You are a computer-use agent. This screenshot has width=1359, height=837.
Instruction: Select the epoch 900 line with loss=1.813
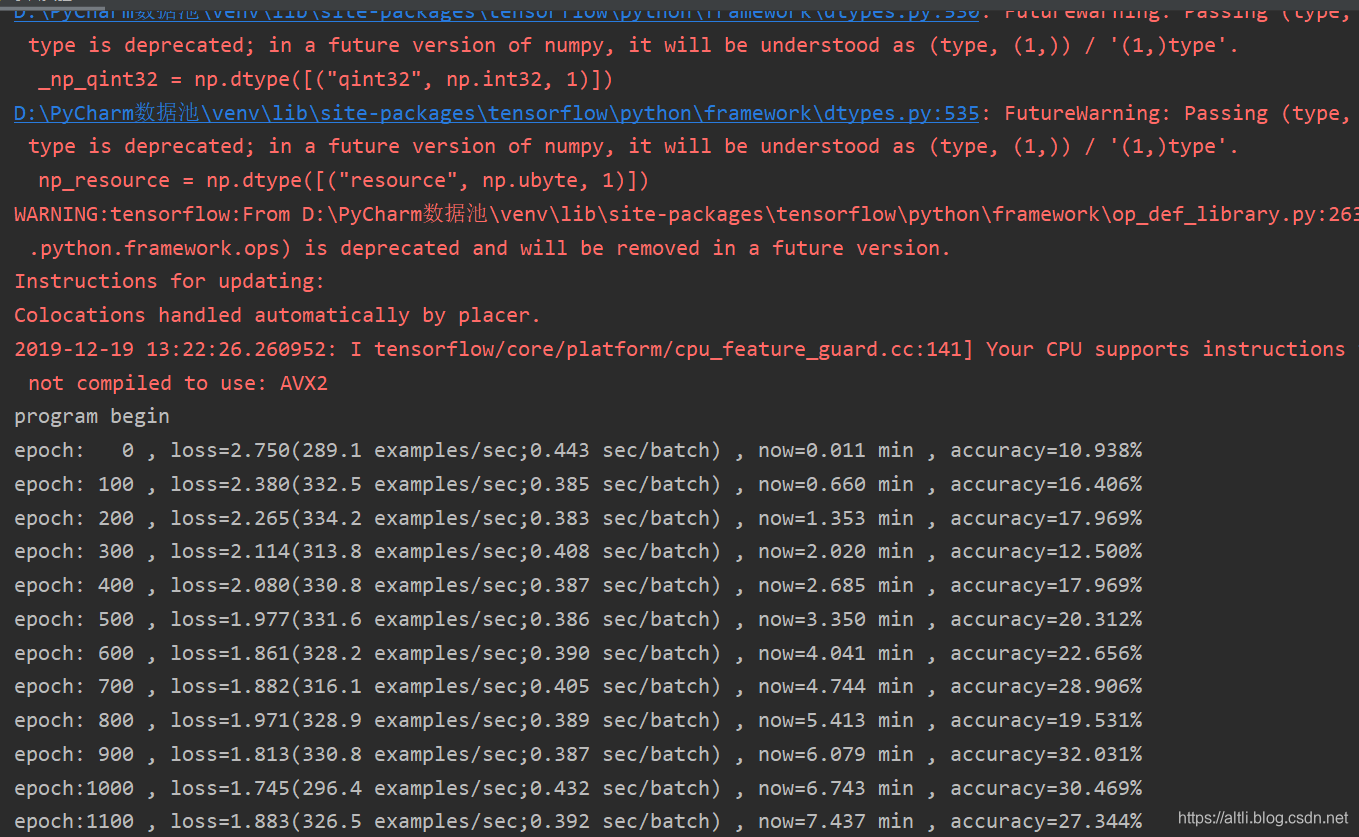[x=578, y=754]
